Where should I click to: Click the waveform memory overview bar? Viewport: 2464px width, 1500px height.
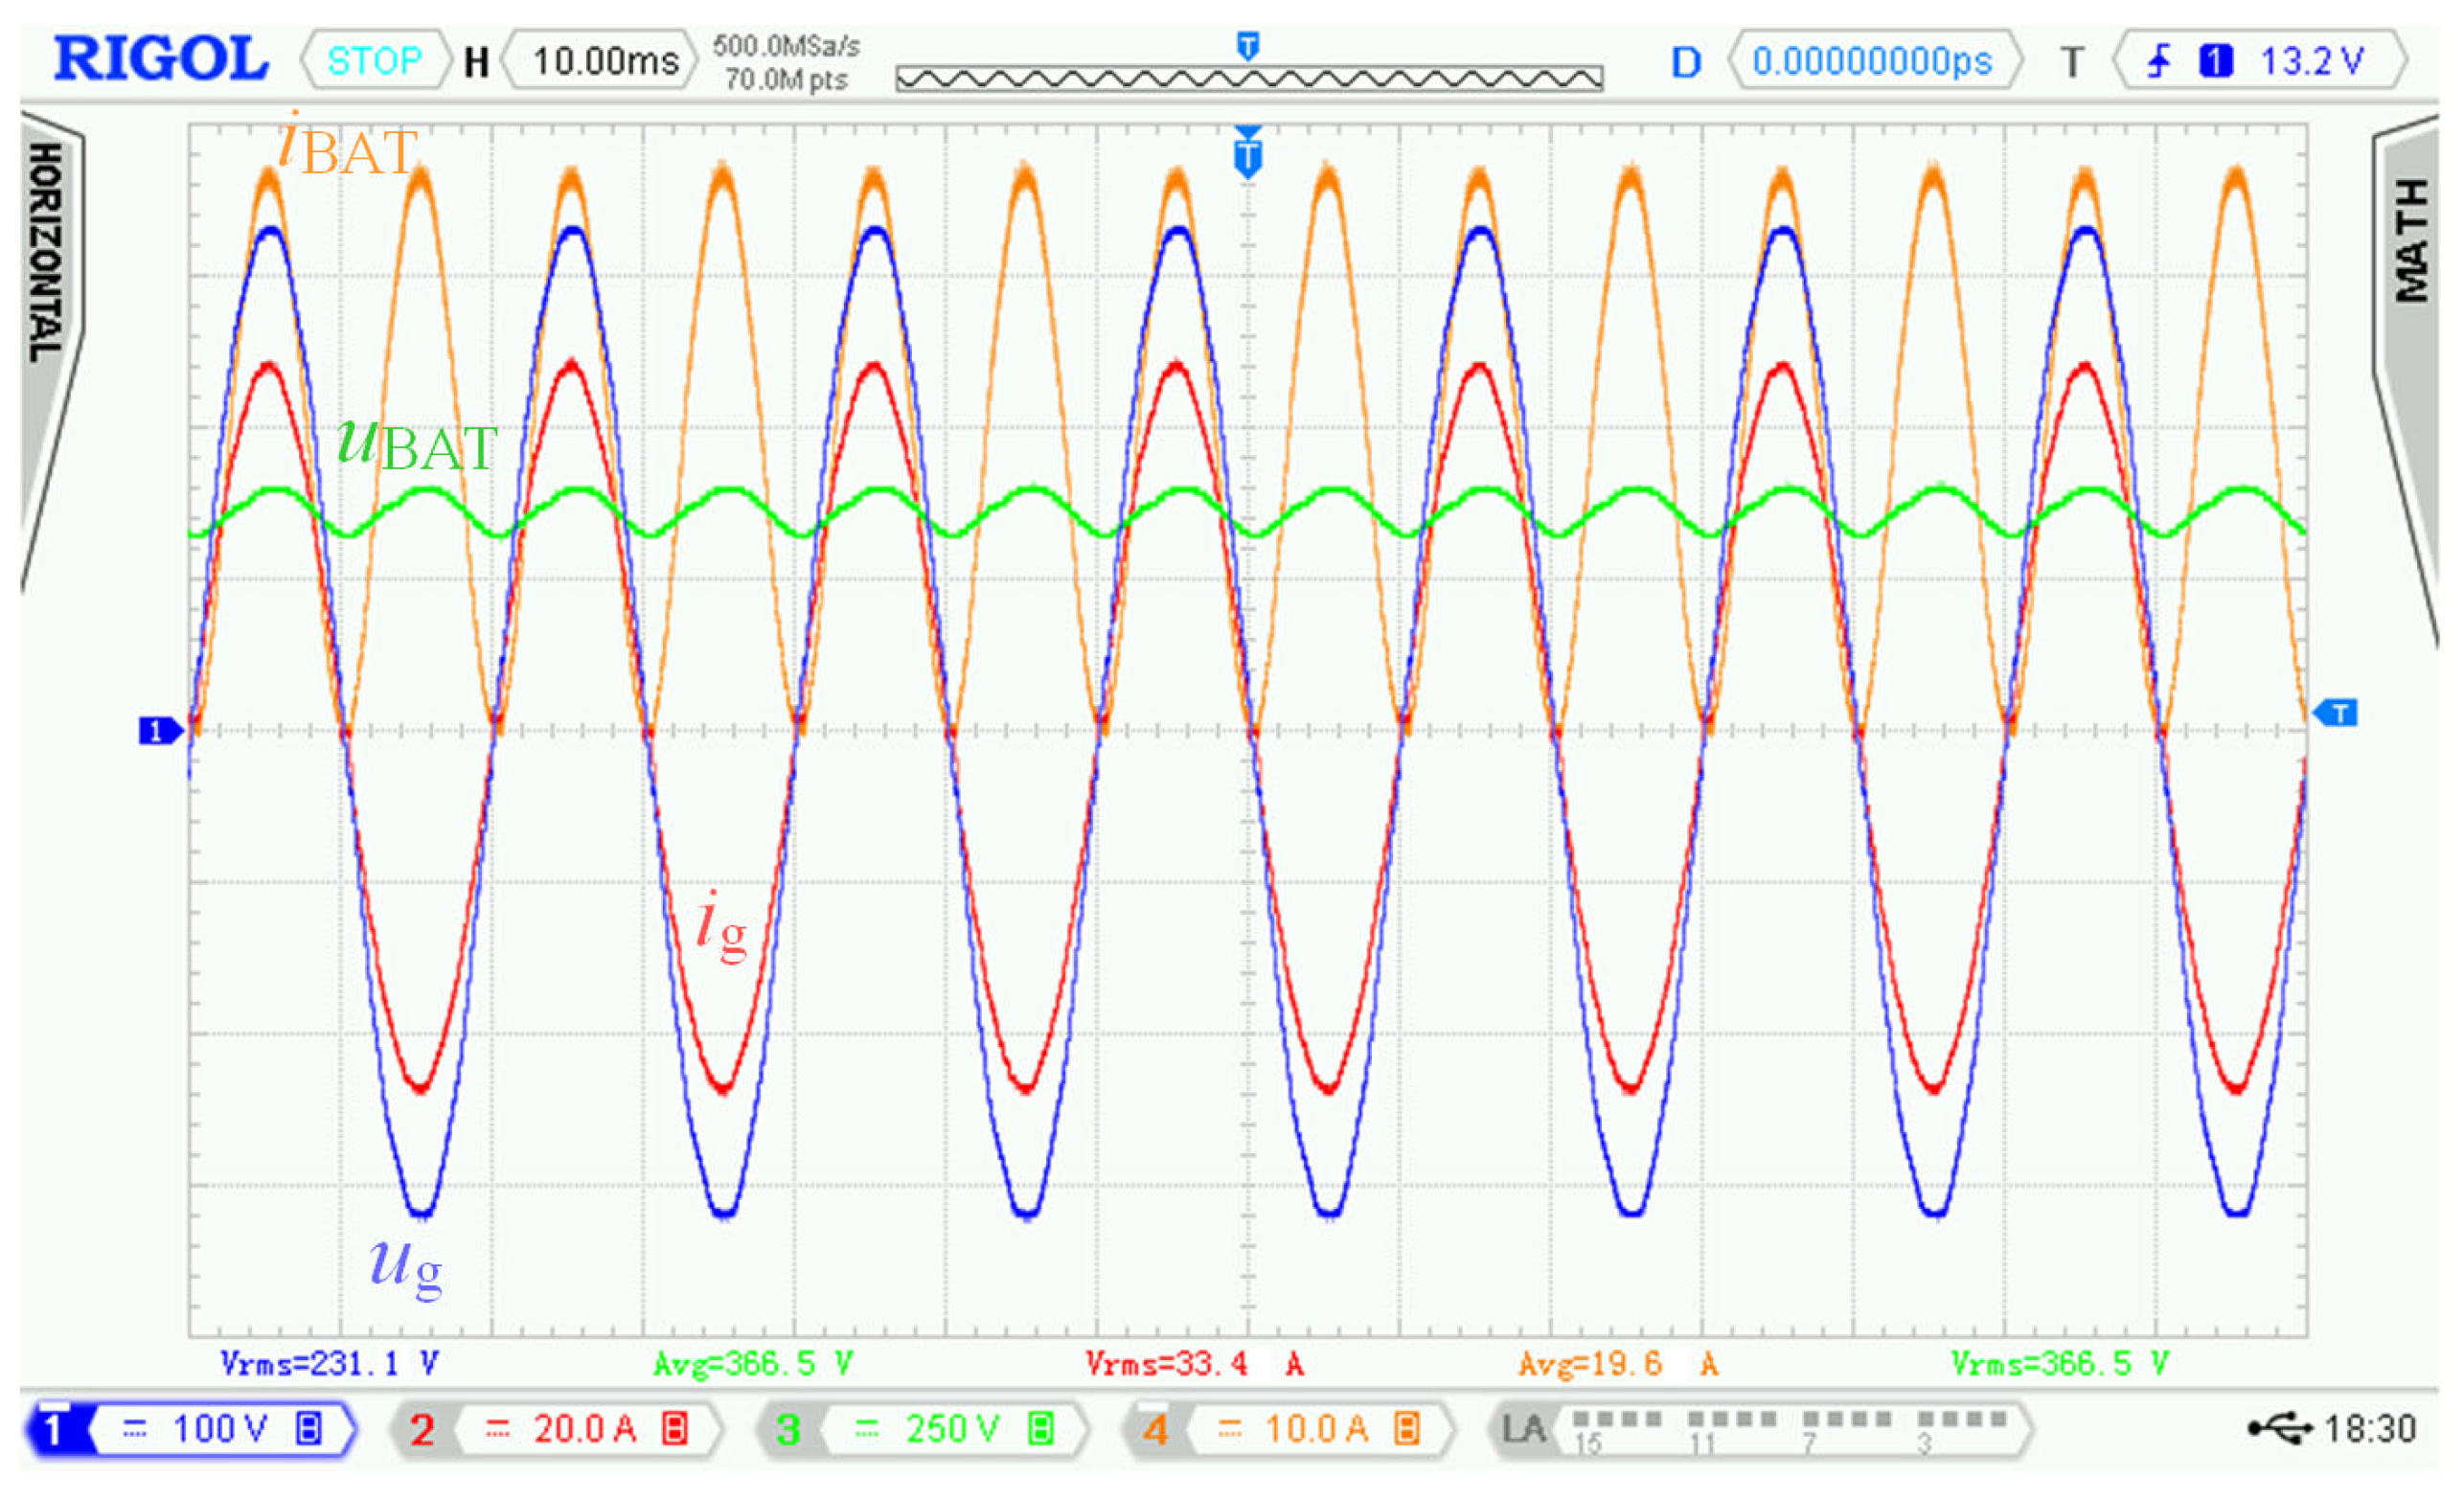(1249, 78)
